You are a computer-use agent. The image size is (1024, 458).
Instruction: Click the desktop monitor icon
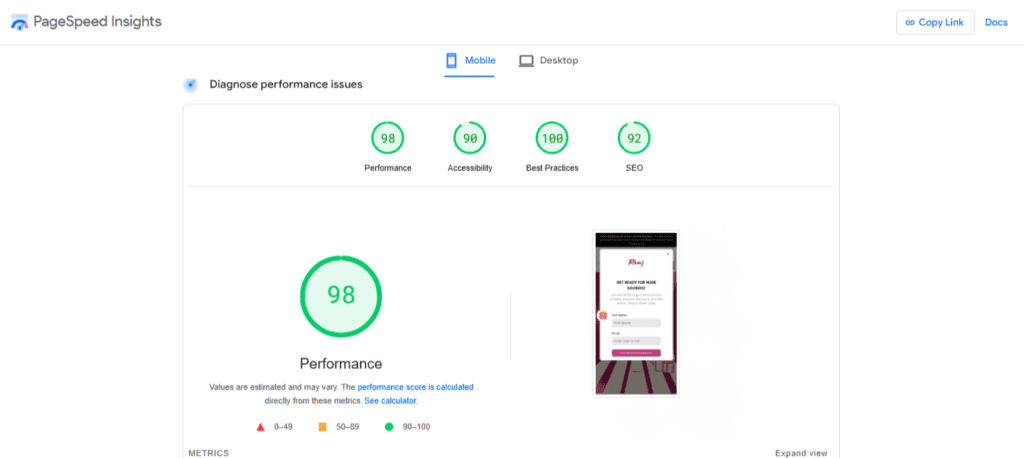[x=526, y=61]
